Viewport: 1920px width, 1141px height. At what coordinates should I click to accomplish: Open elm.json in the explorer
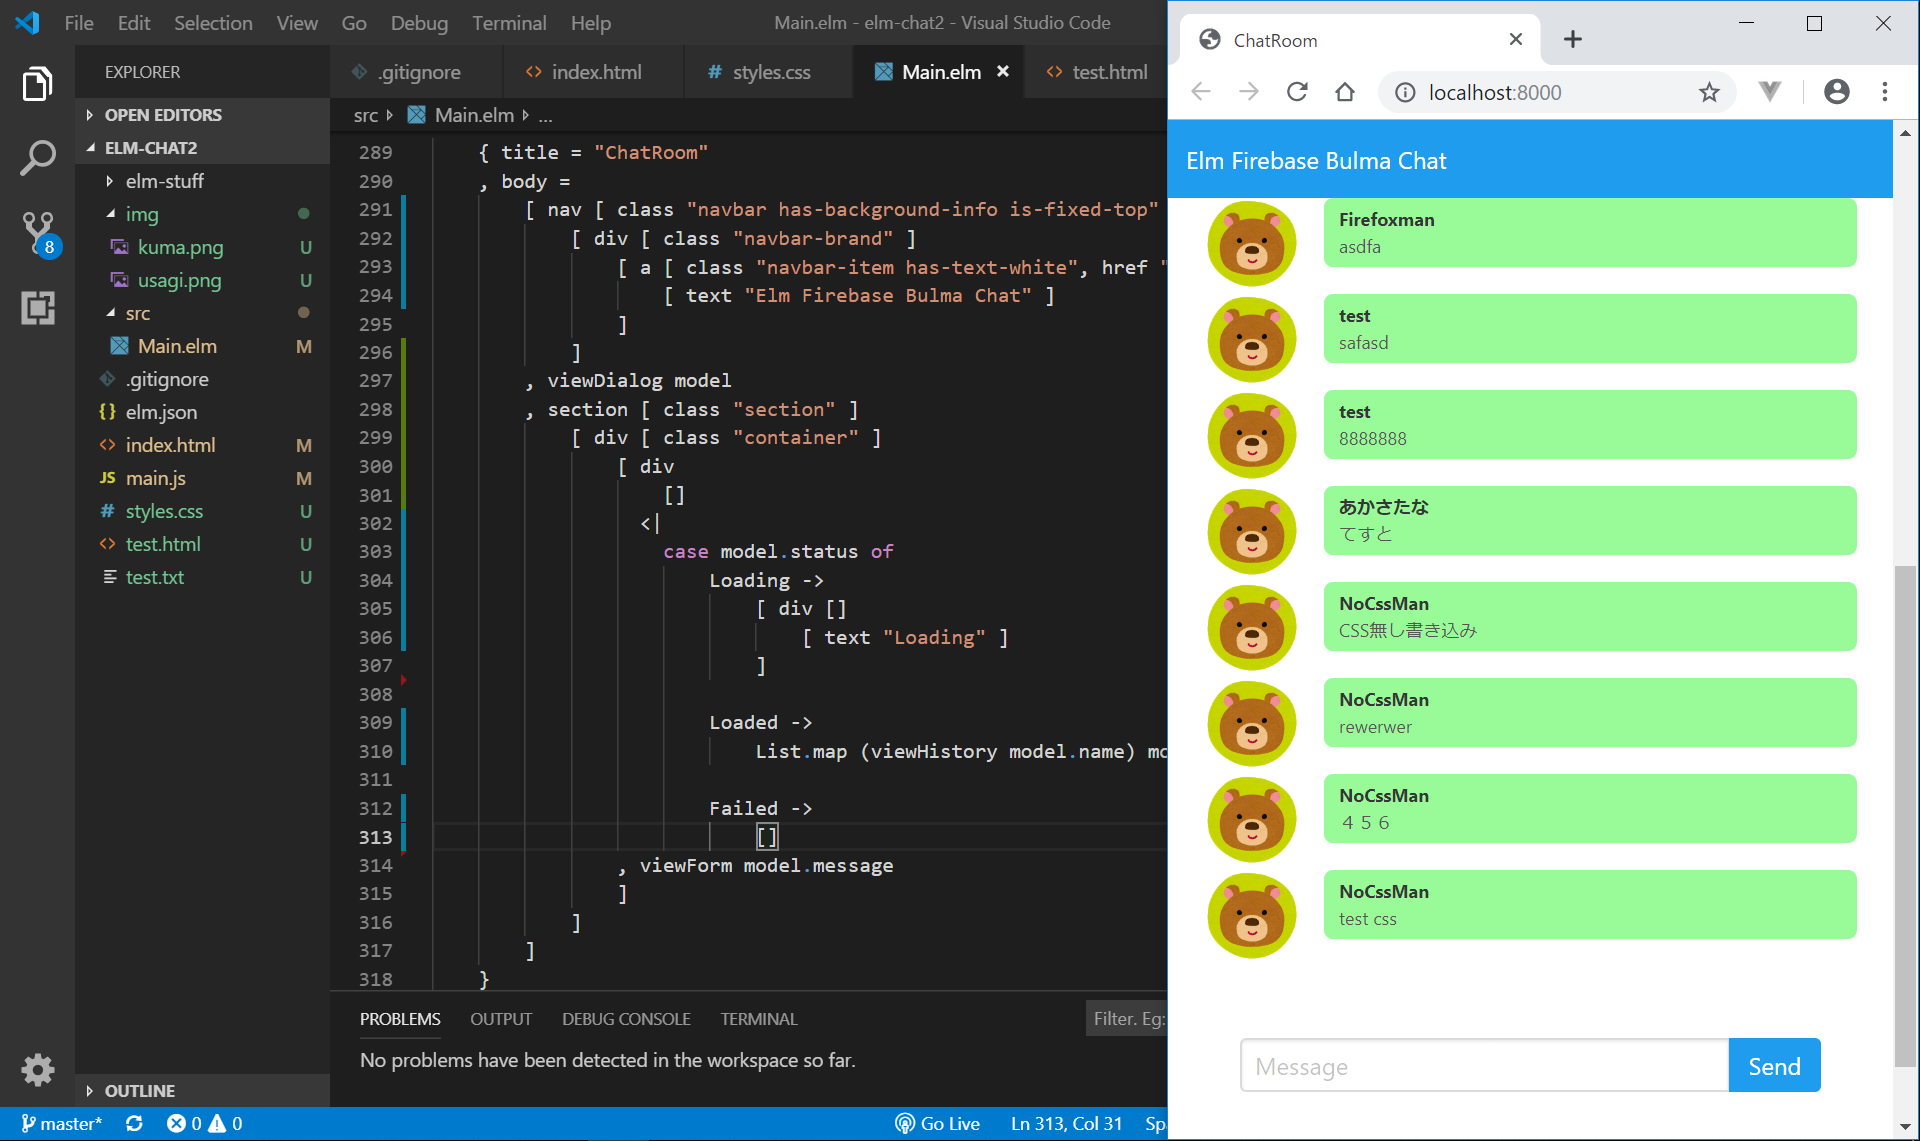(202, 412)
